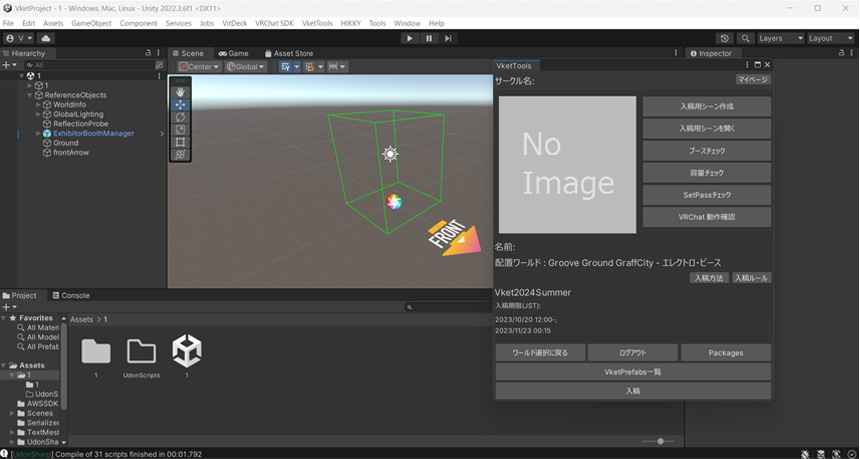Viewport: 860px width, 459px height.
Task: Open search-by-type icon in Hierarchy search
Action: click(159, 65)
